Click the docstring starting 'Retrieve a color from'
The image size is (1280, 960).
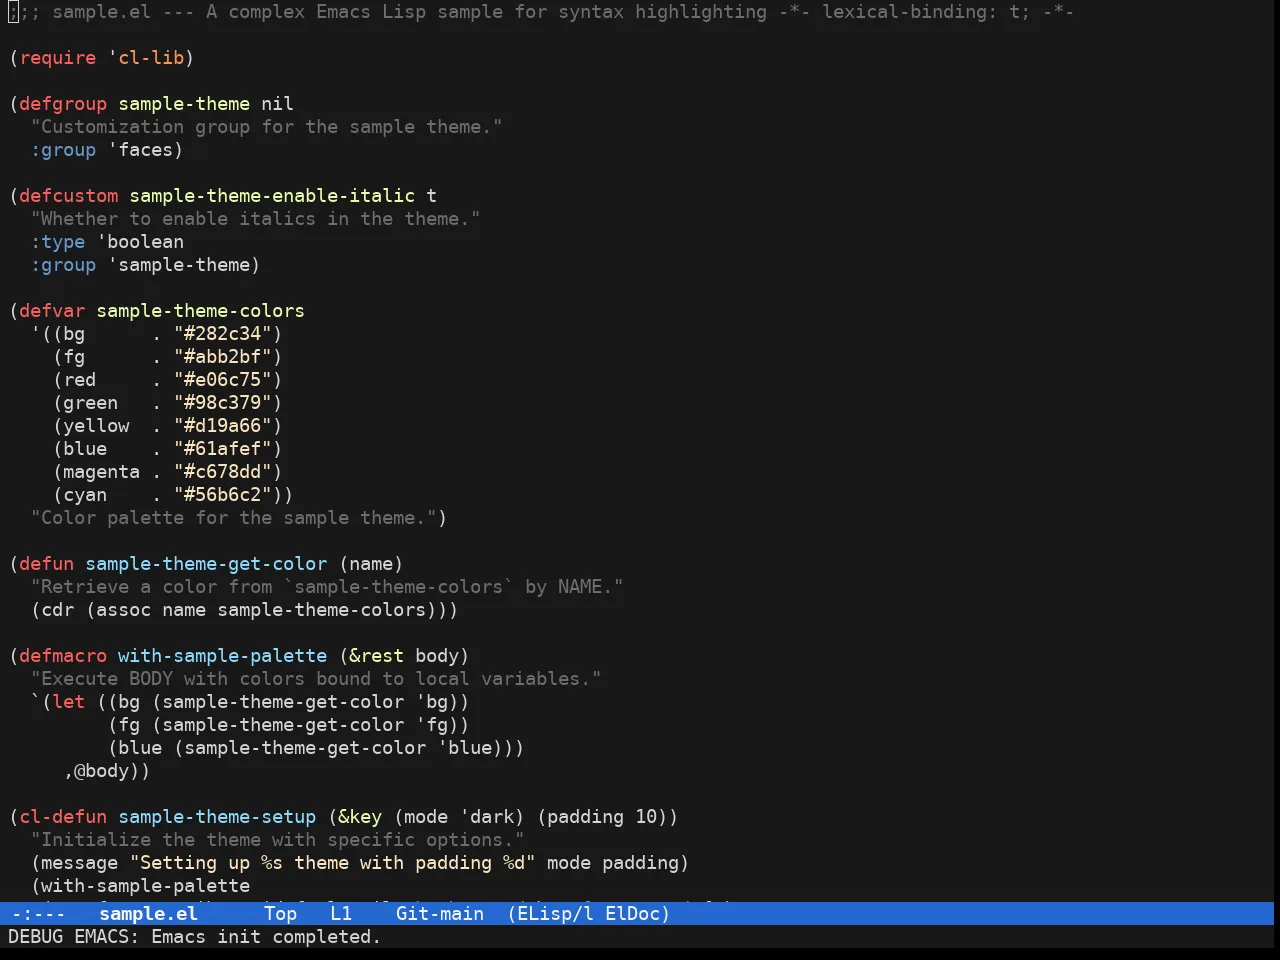click(x=327, y=587)
